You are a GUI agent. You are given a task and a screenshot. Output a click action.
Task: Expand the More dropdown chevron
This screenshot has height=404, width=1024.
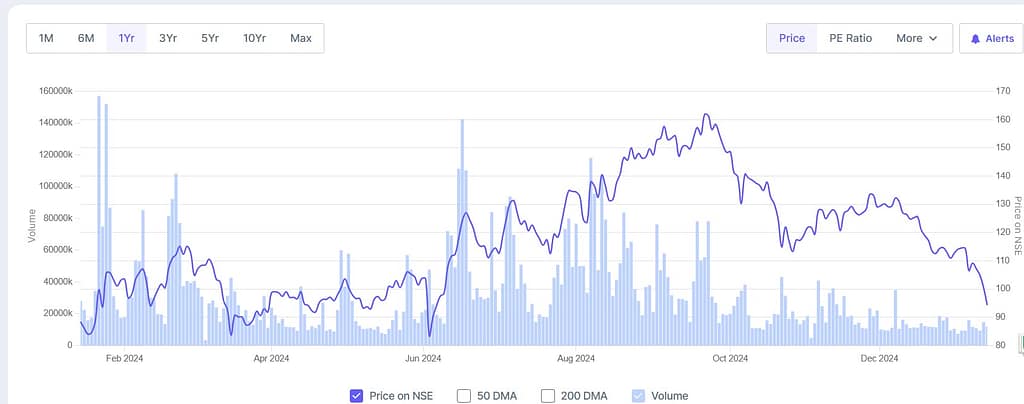[933, 39]
